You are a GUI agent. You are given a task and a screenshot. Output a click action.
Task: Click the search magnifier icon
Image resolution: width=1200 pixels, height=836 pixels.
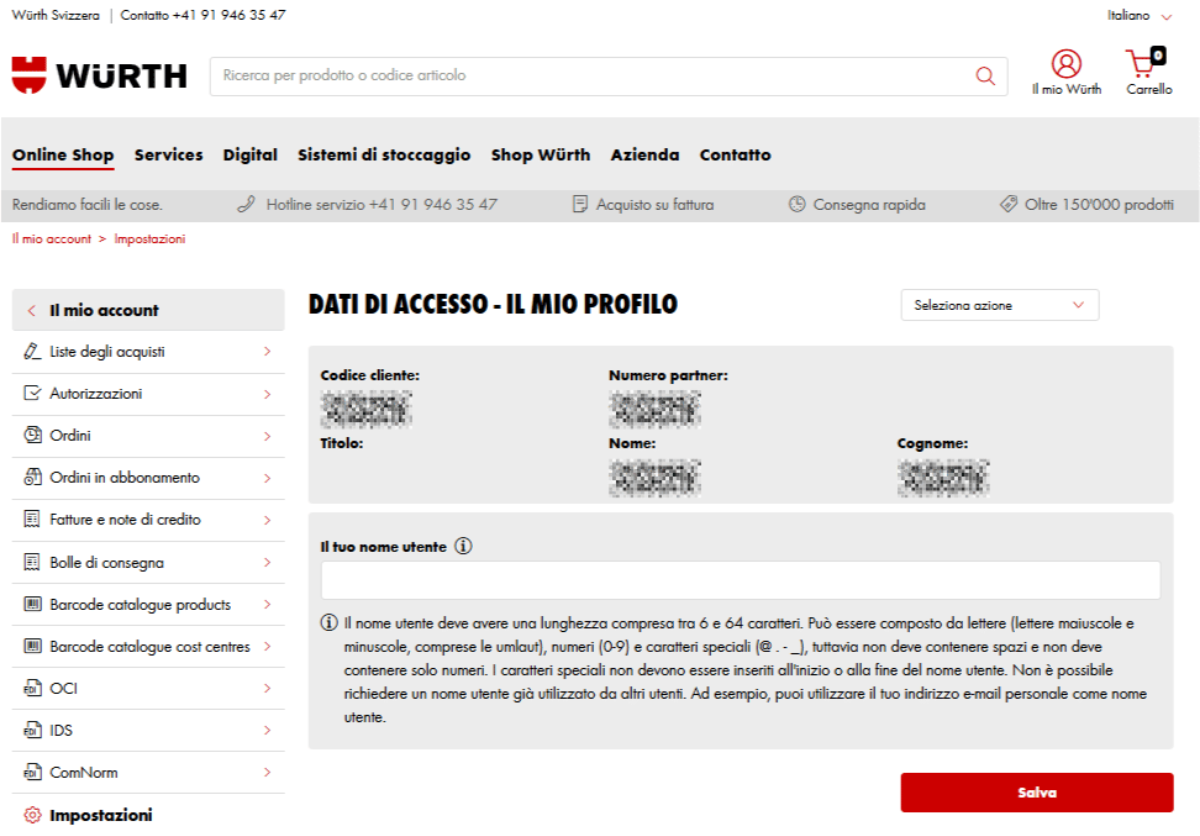tap(985, 76)
